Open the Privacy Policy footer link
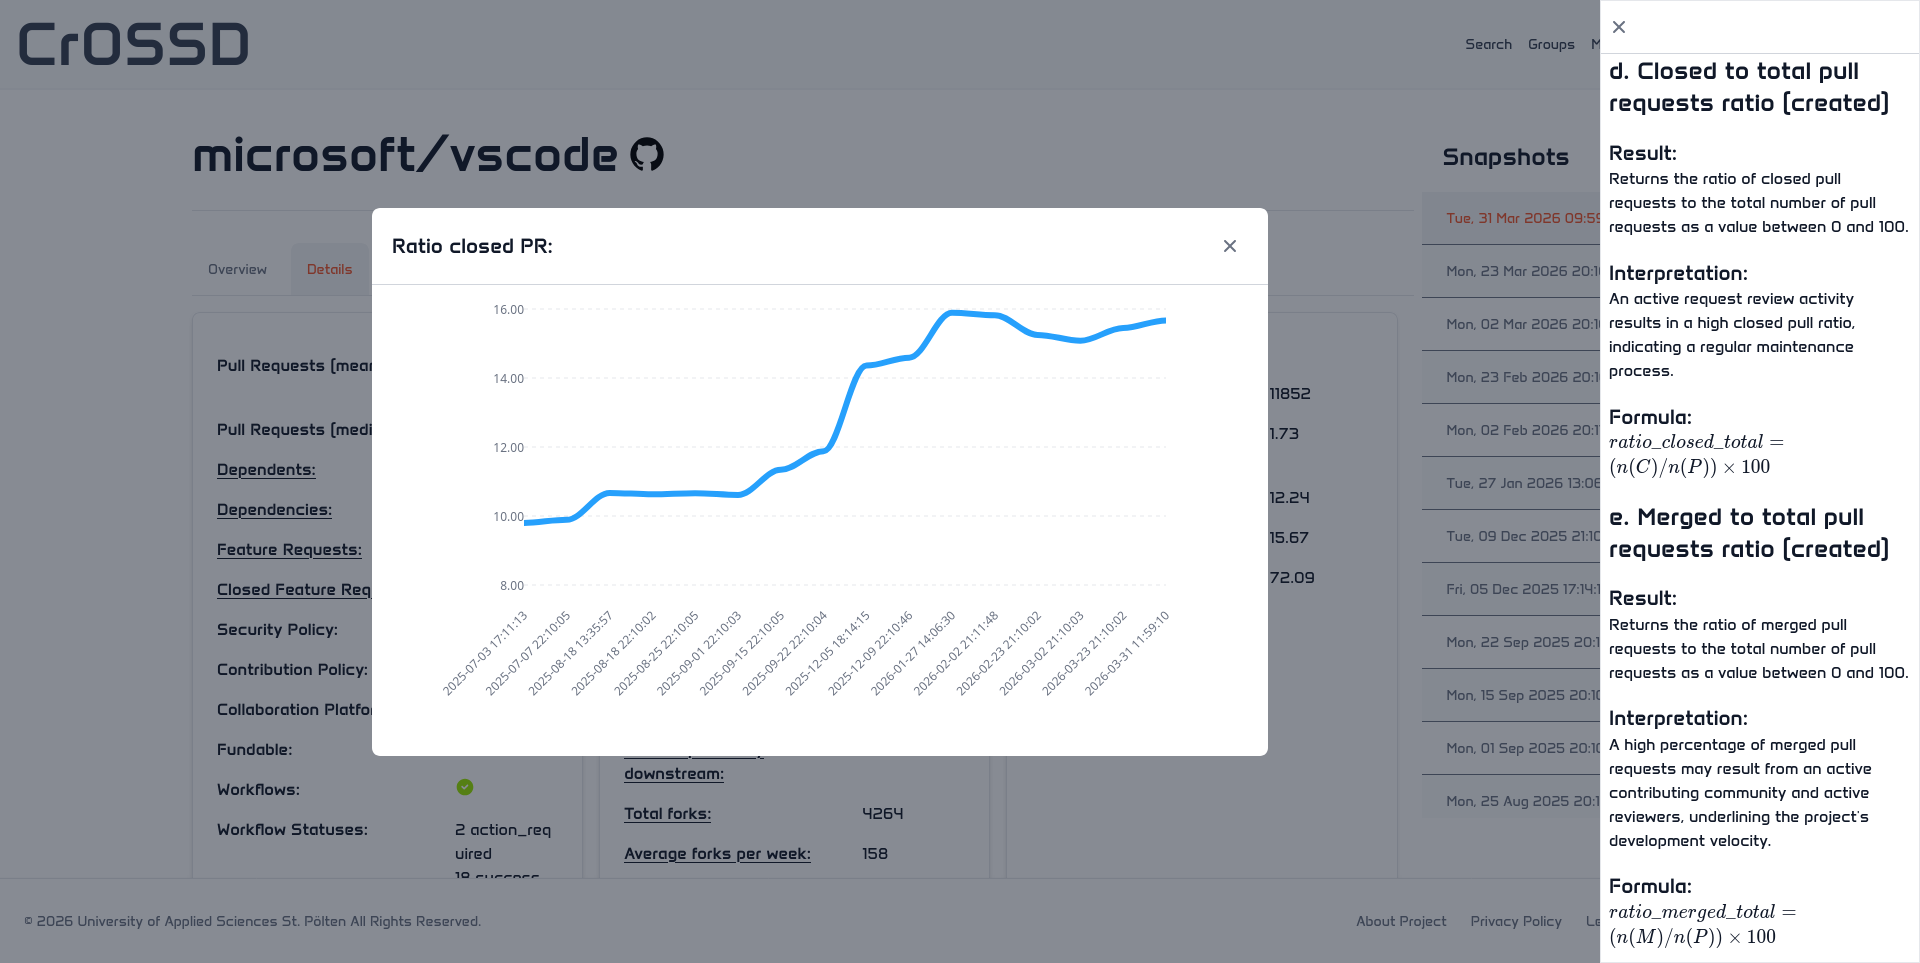 tap(1515, 921)
